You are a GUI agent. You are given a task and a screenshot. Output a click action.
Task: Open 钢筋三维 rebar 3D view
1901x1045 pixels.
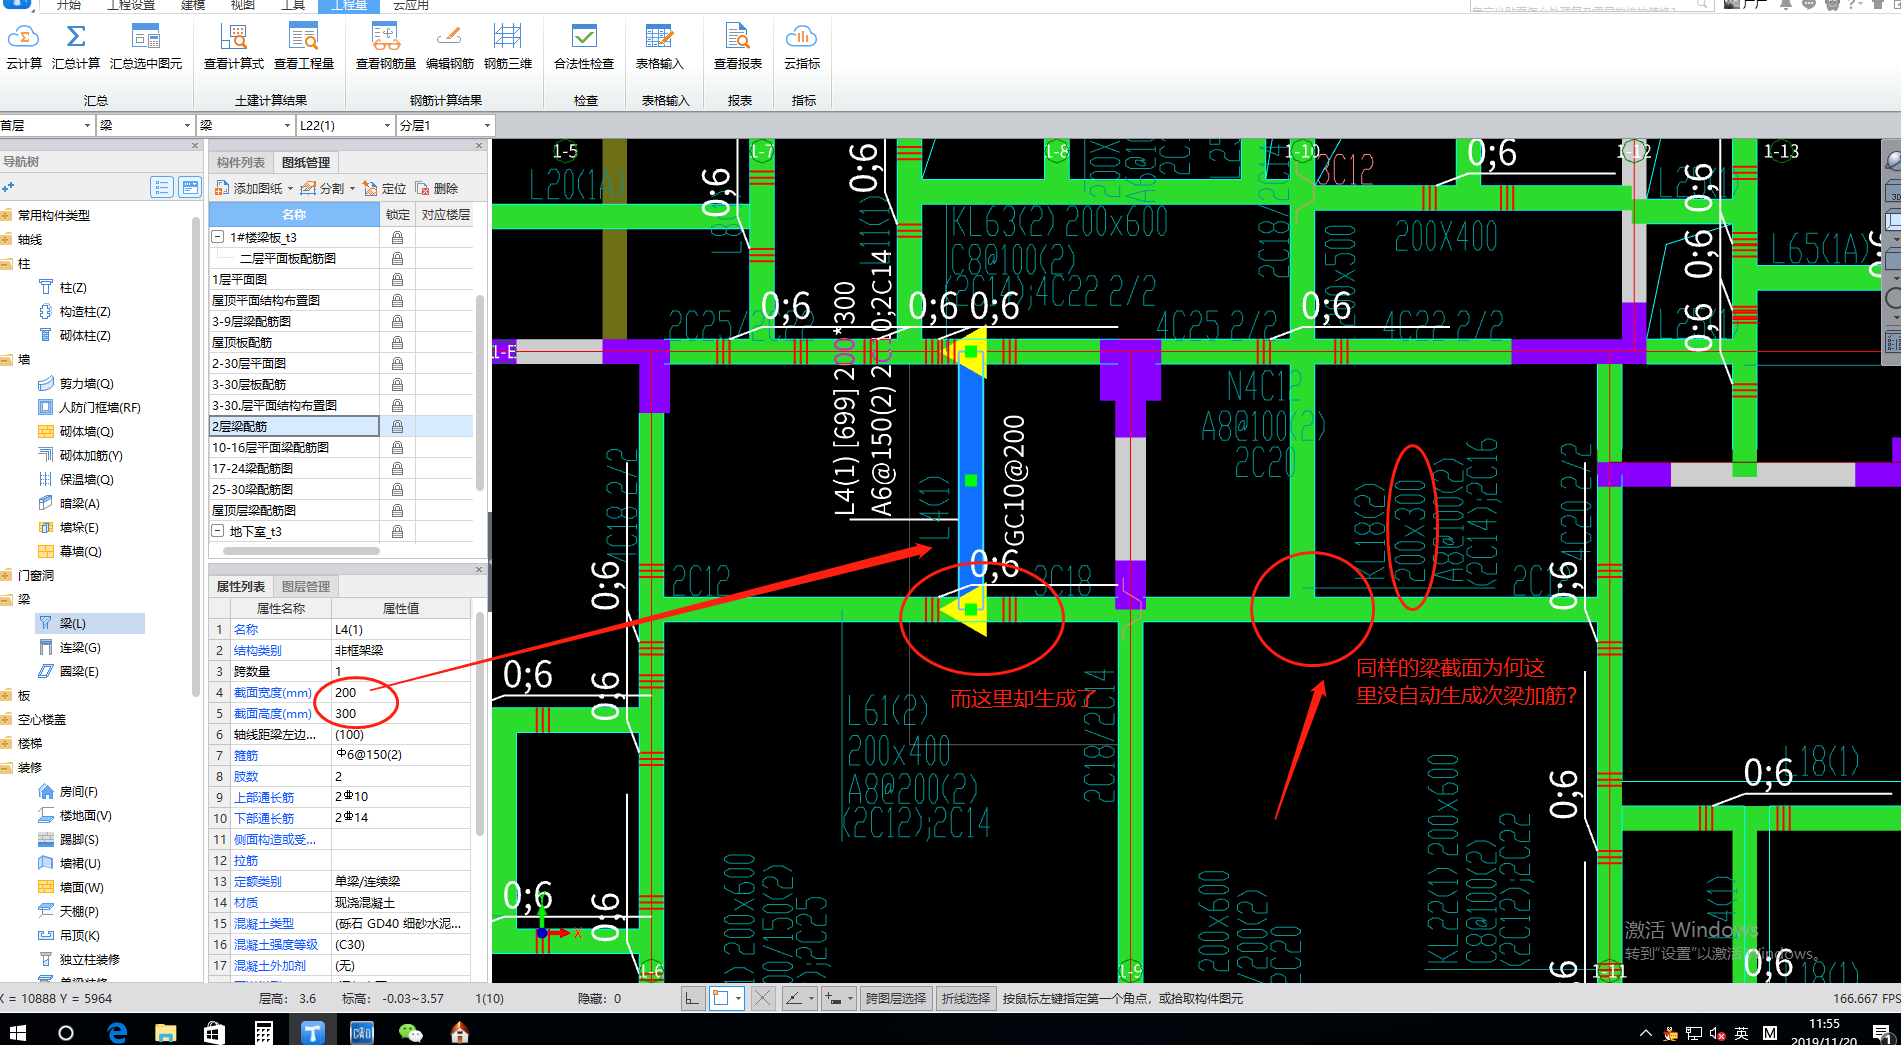(x=507, y=47)
